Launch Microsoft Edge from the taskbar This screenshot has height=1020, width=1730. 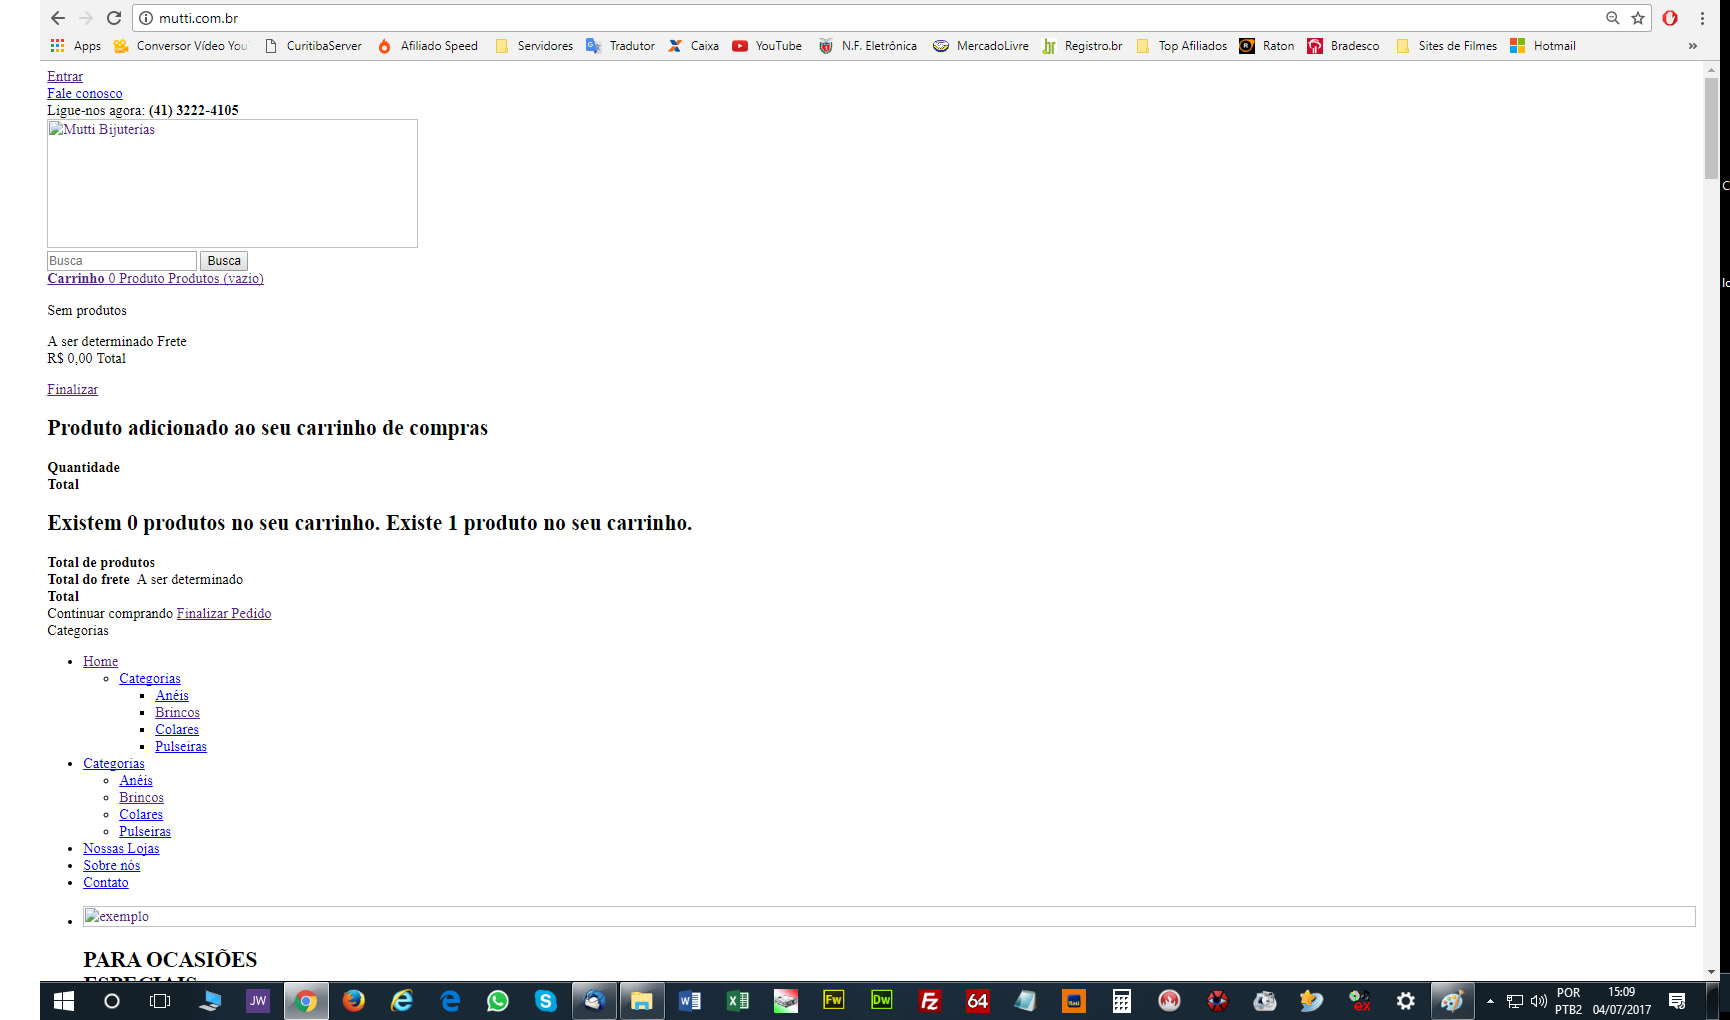450,1001
